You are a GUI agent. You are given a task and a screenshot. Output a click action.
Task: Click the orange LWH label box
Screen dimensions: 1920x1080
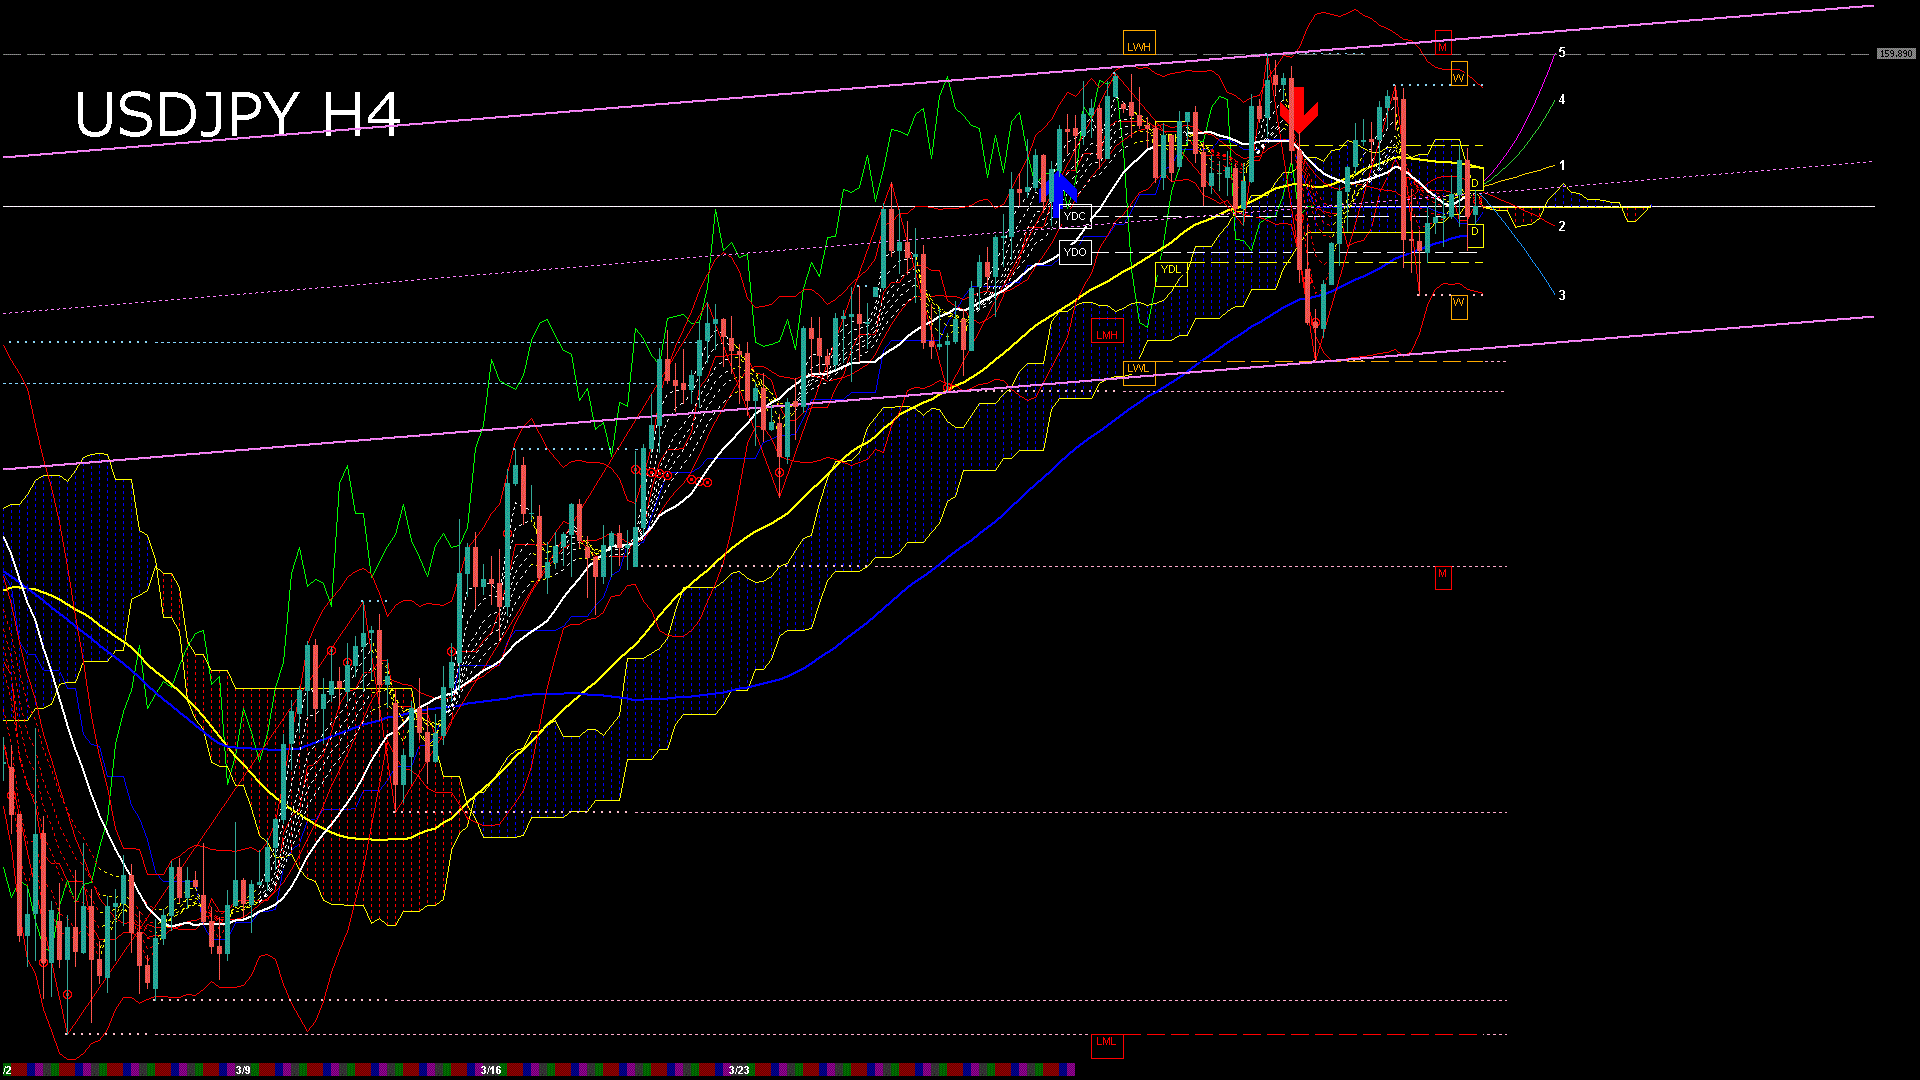[x=1139, y=46]
